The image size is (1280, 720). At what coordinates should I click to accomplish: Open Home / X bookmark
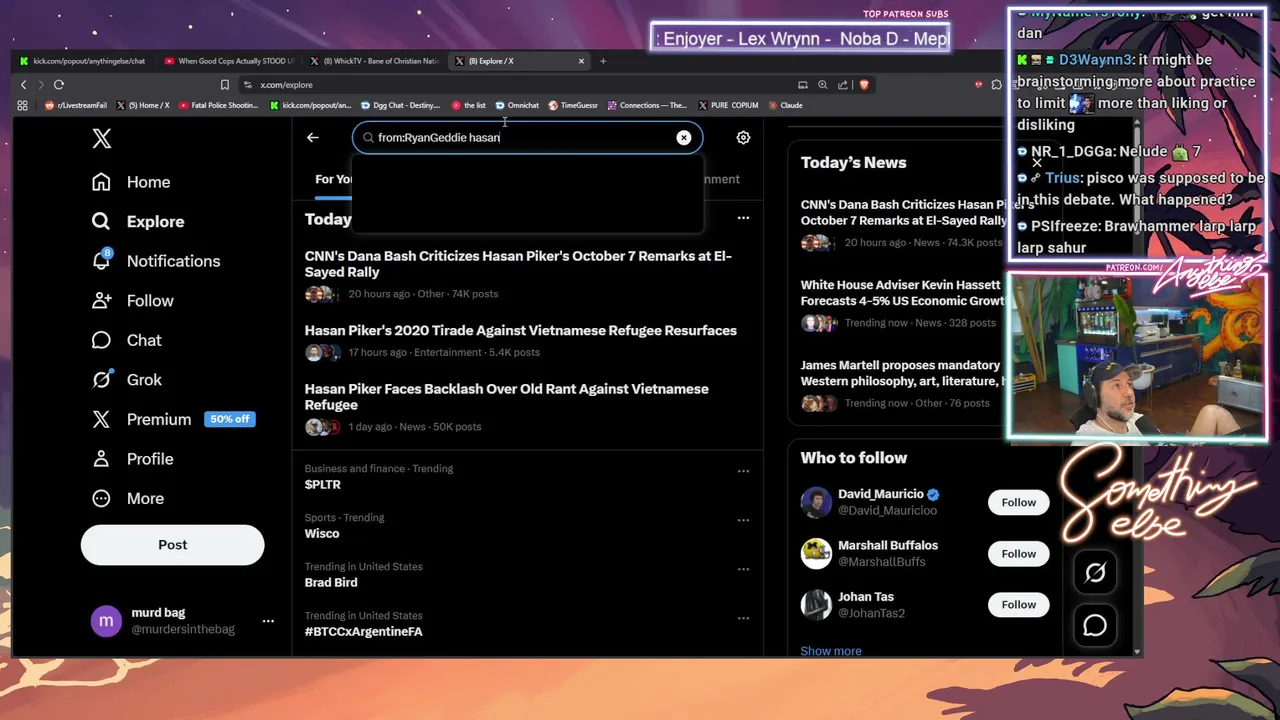click(143, 105)
